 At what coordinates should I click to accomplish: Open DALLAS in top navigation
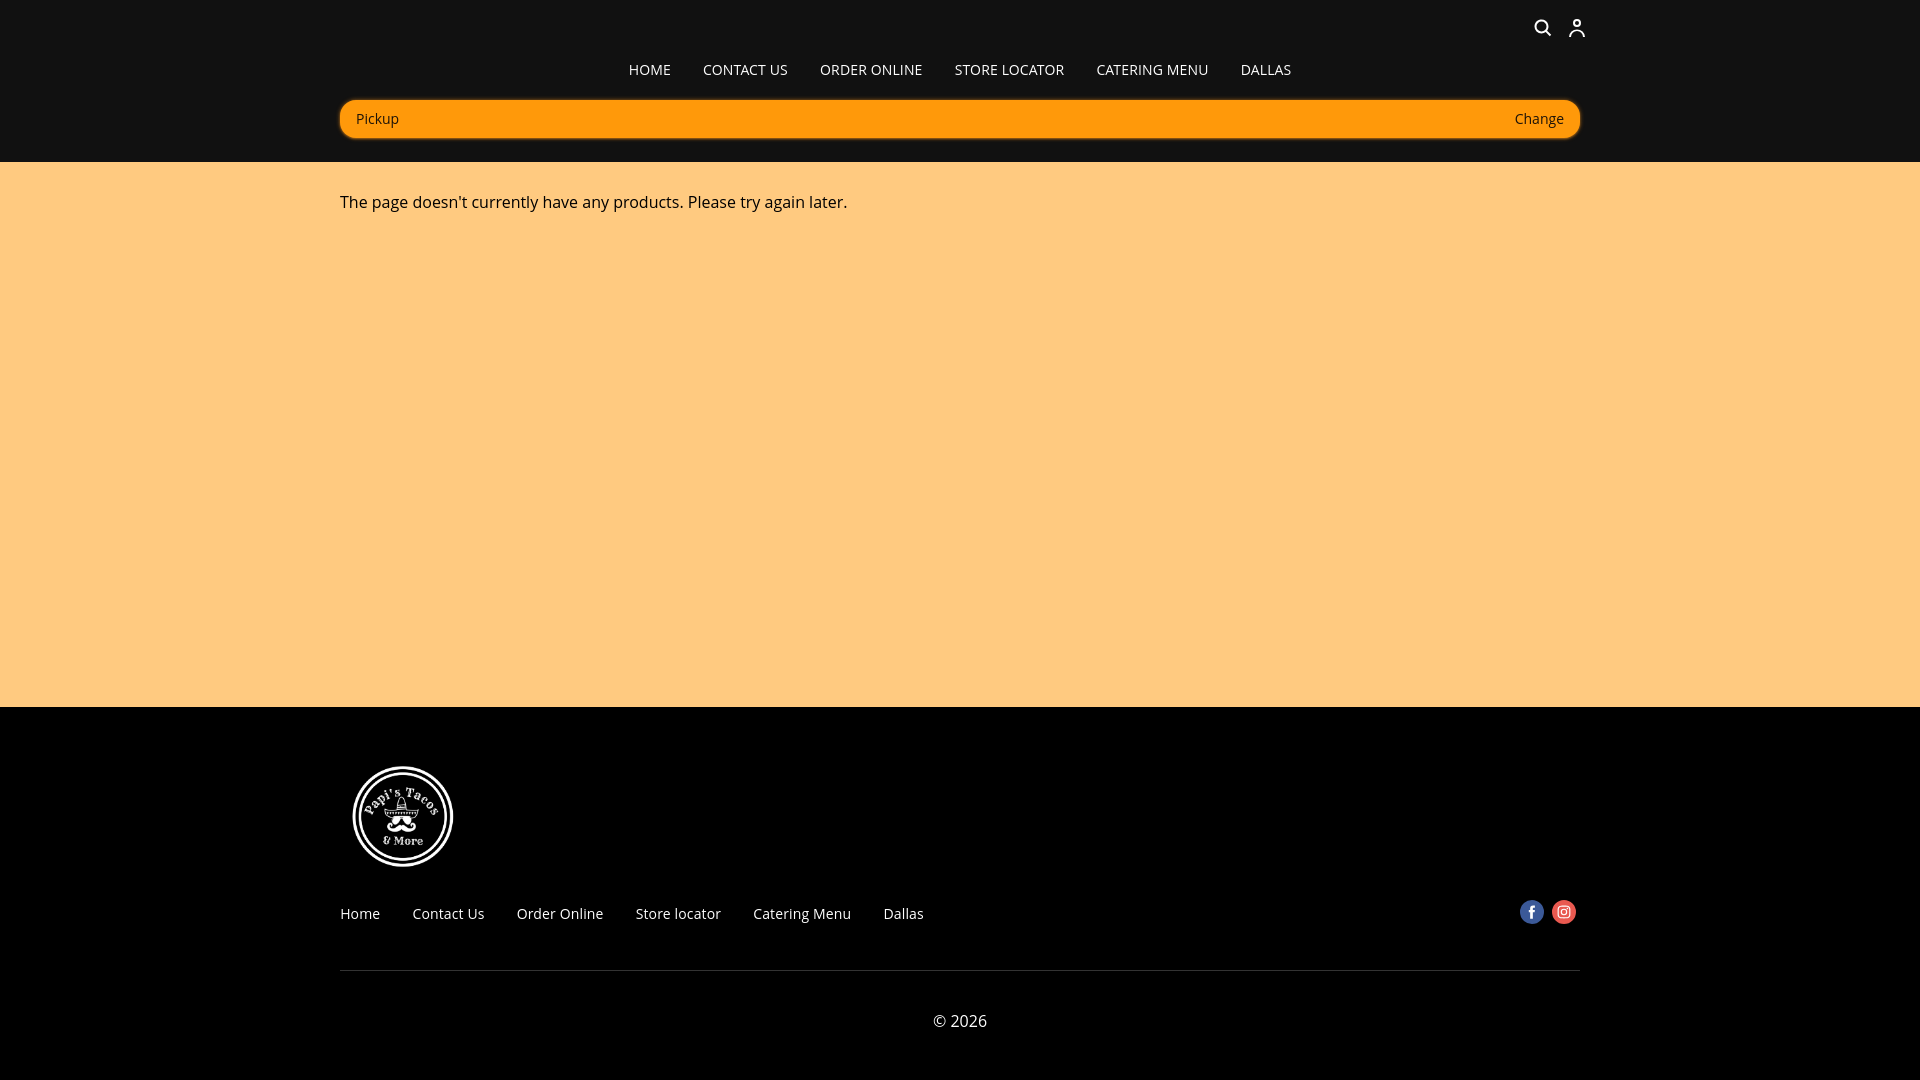click(1266, 70)
